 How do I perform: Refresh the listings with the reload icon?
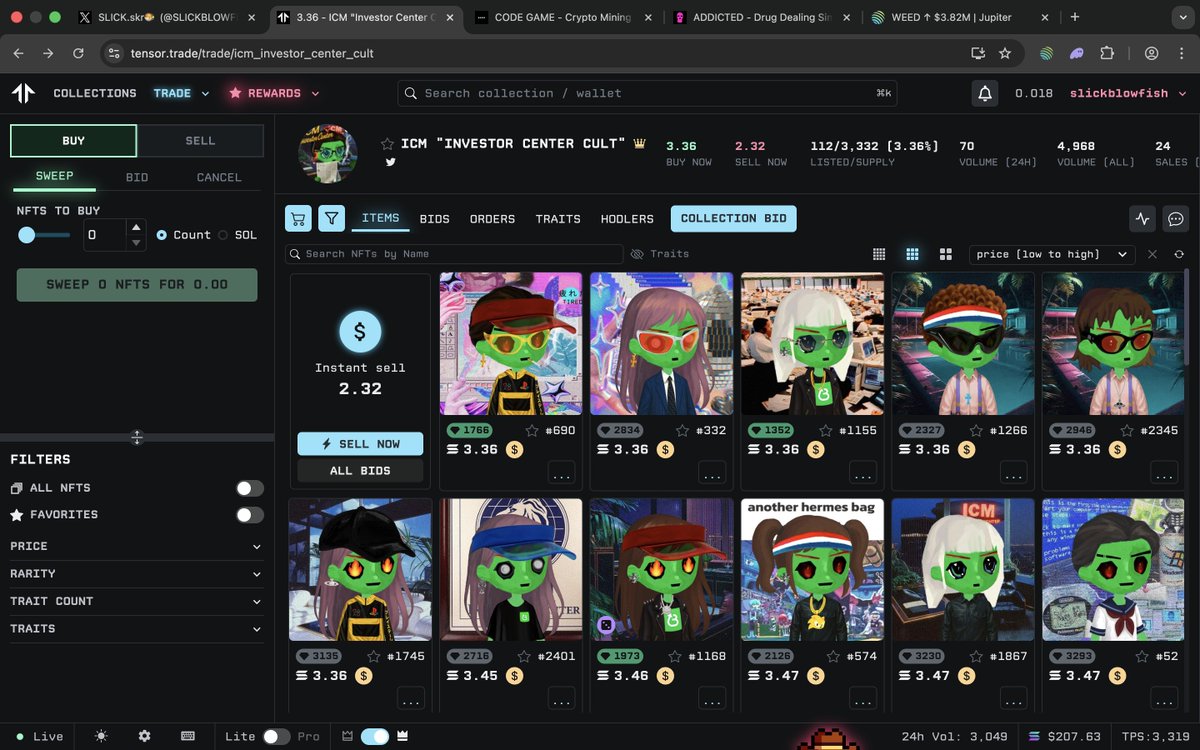[1179, 254]
